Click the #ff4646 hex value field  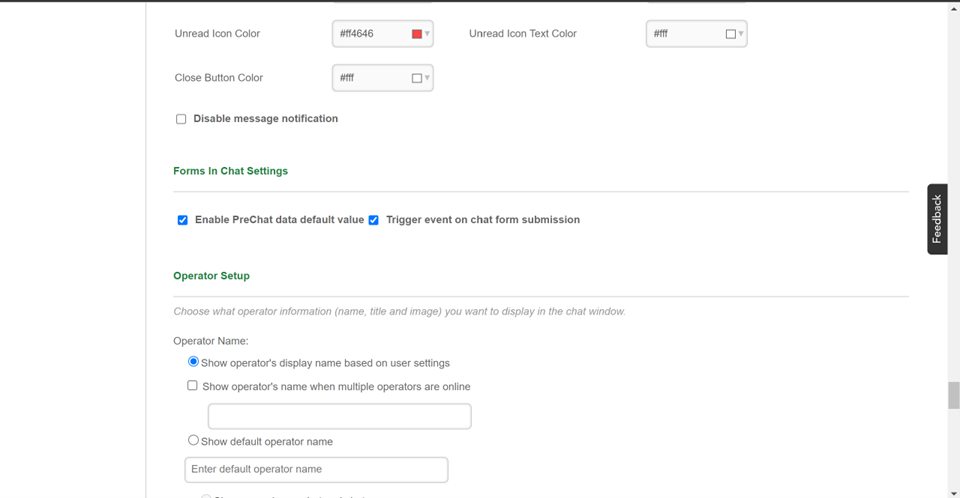(x=371, y=34)
